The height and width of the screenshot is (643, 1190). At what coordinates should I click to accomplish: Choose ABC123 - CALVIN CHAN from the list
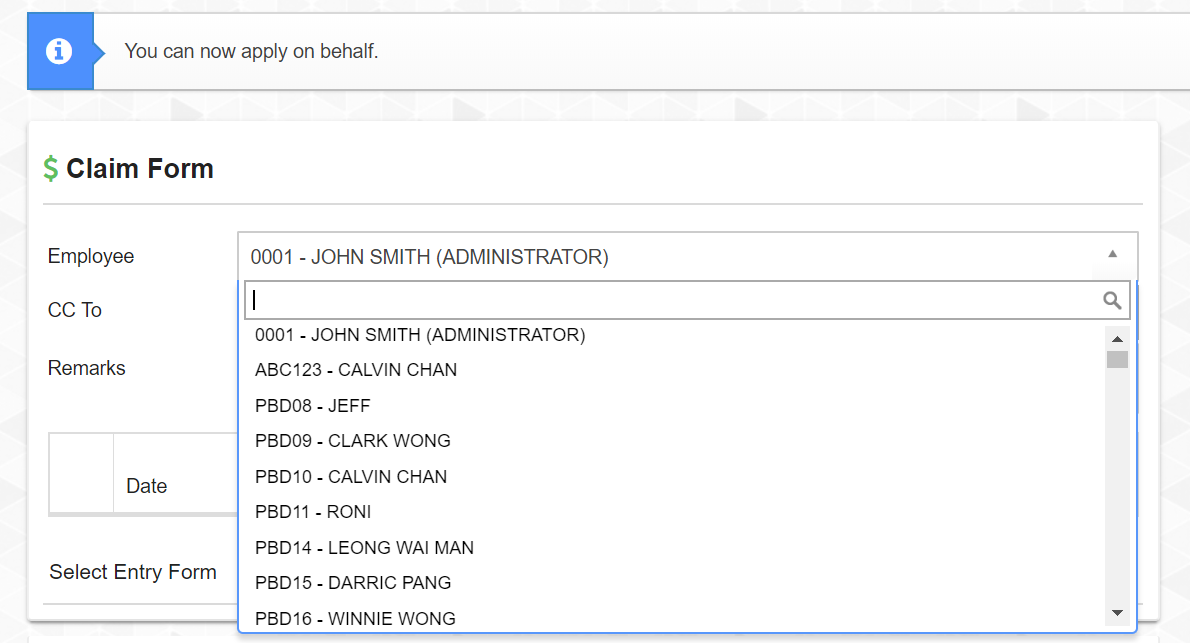pos(356,370)
